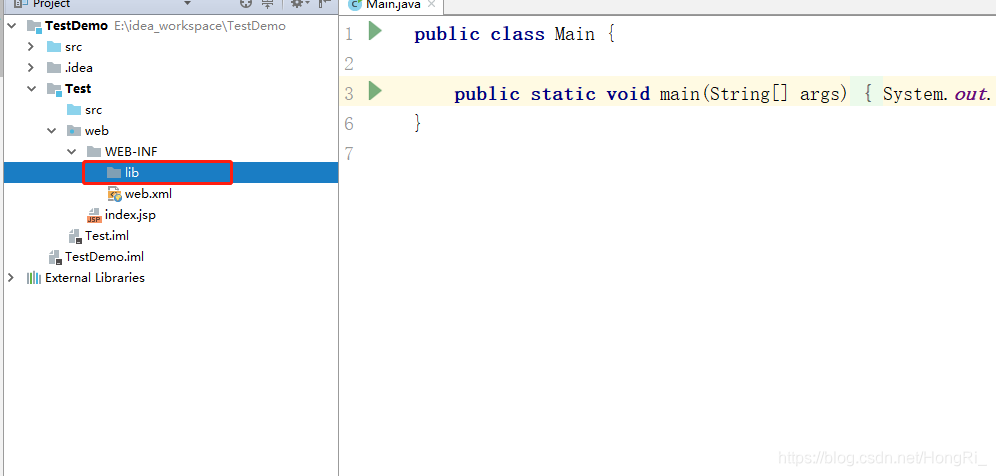Image resolution: width=996 pixels, height=476 pixels.
Task: Place cursor on 'public static void' keywords
Action: coord(552,94)
